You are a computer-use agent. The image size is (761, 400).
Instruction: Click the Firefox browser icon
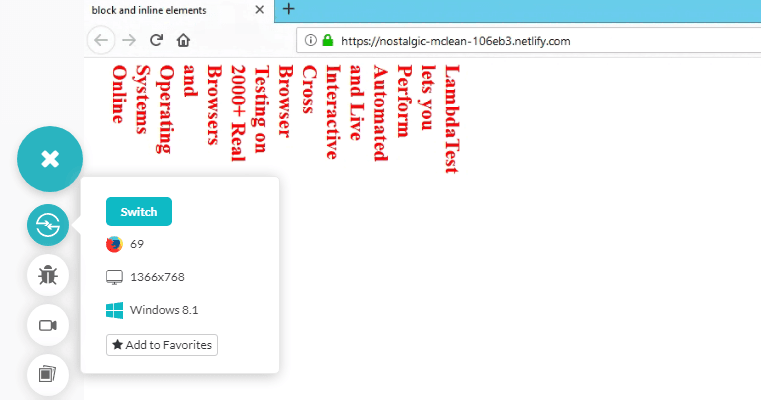point(114,244)
